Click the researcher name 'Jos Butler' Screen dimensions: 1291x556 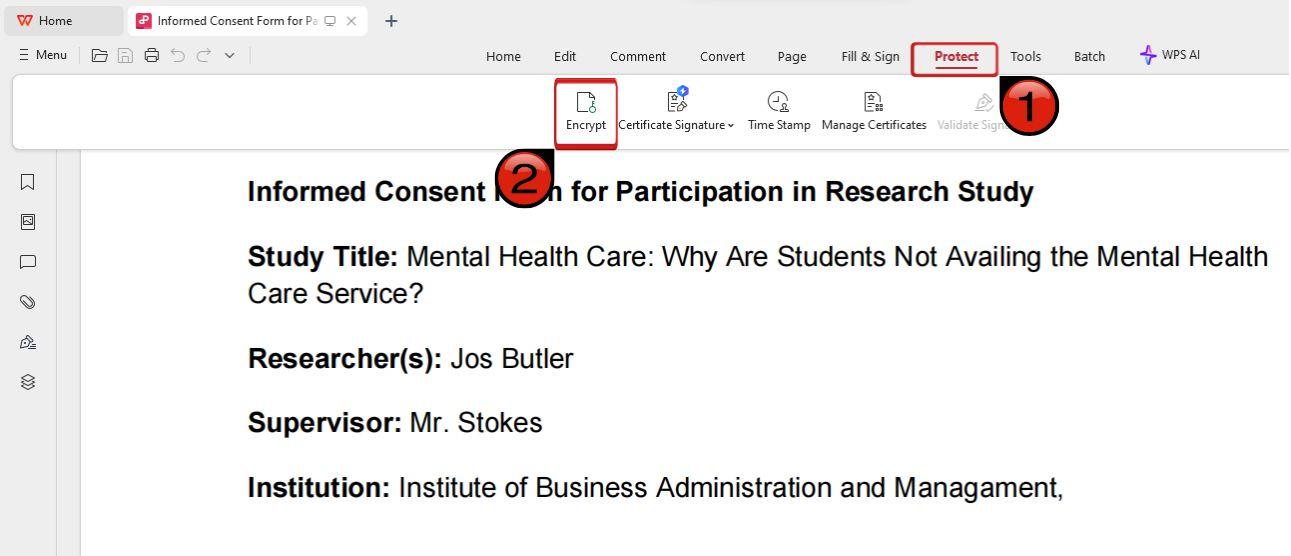click(512, 358)
